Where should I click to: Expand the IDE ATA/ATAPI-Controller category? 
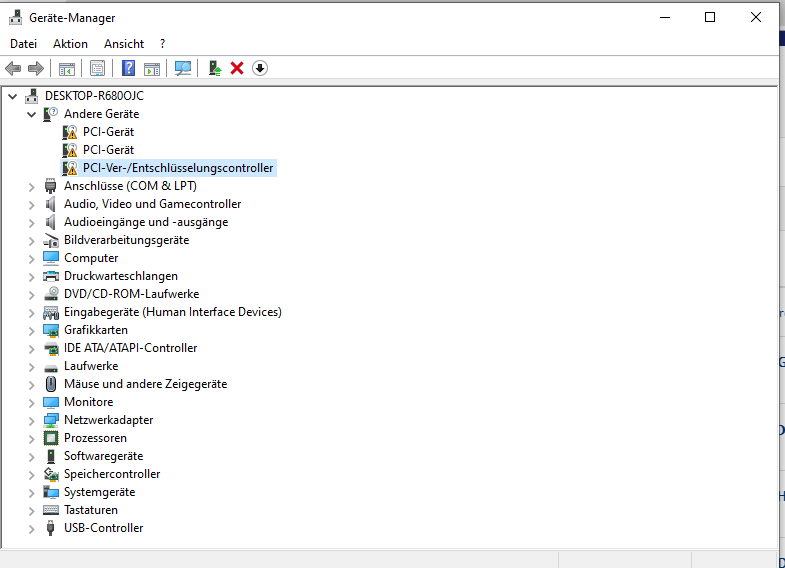32,349
